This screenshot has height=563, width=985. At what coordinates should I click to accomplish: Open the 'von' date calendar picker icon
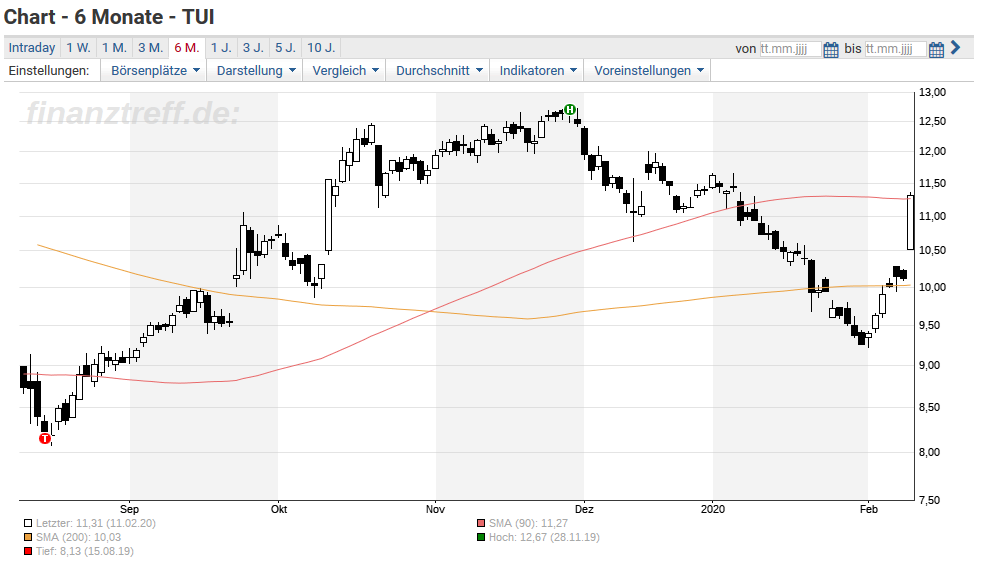(830, 49)
